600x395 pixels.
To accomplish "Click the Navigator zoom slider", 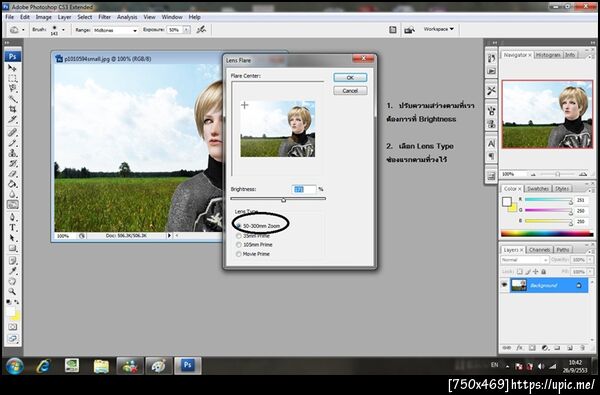I will click(558, 174).
